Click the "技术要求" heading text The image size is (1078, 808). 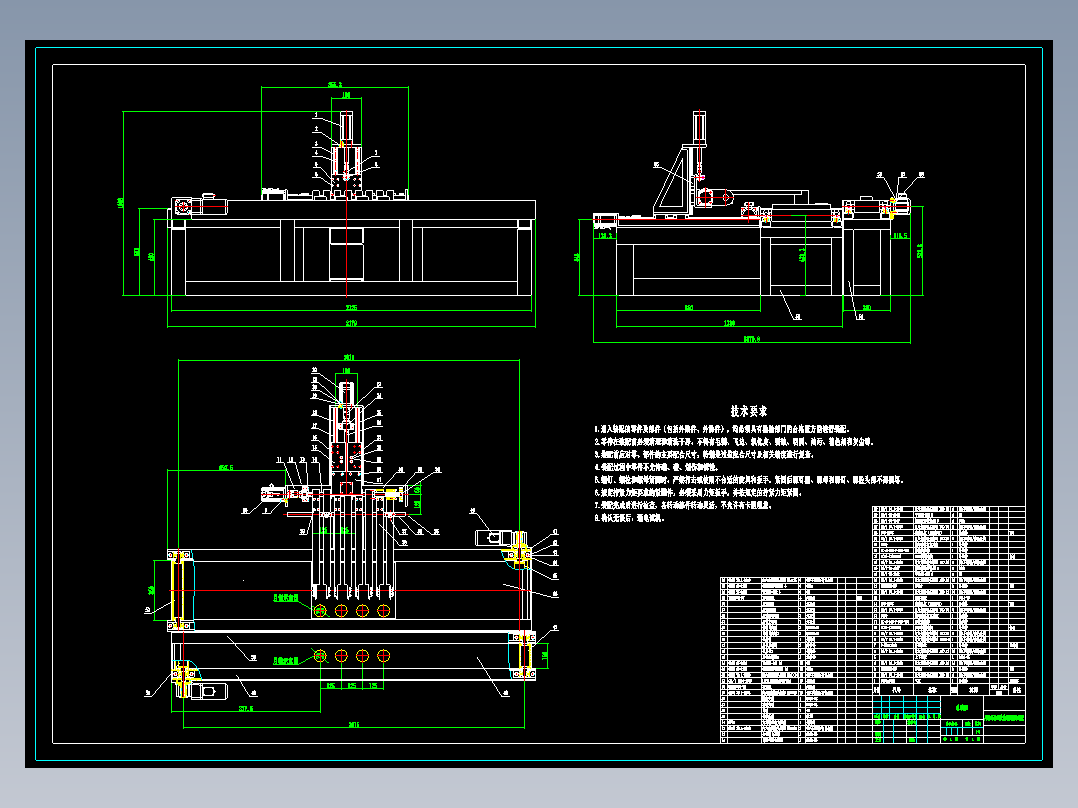click(749, 411)
